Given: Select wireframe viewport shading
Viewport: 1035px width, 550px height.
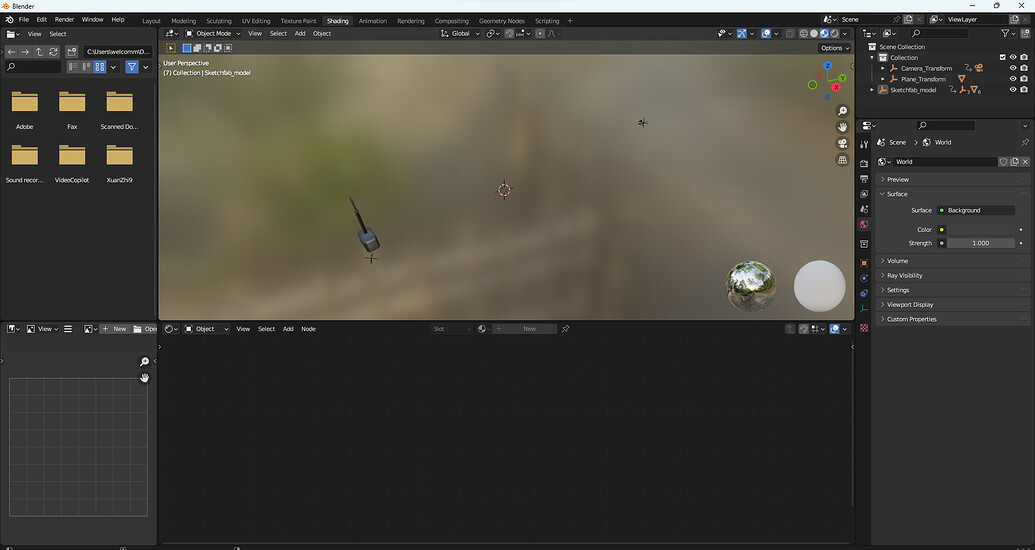Looking at the screenshot, I should [803, 34].
